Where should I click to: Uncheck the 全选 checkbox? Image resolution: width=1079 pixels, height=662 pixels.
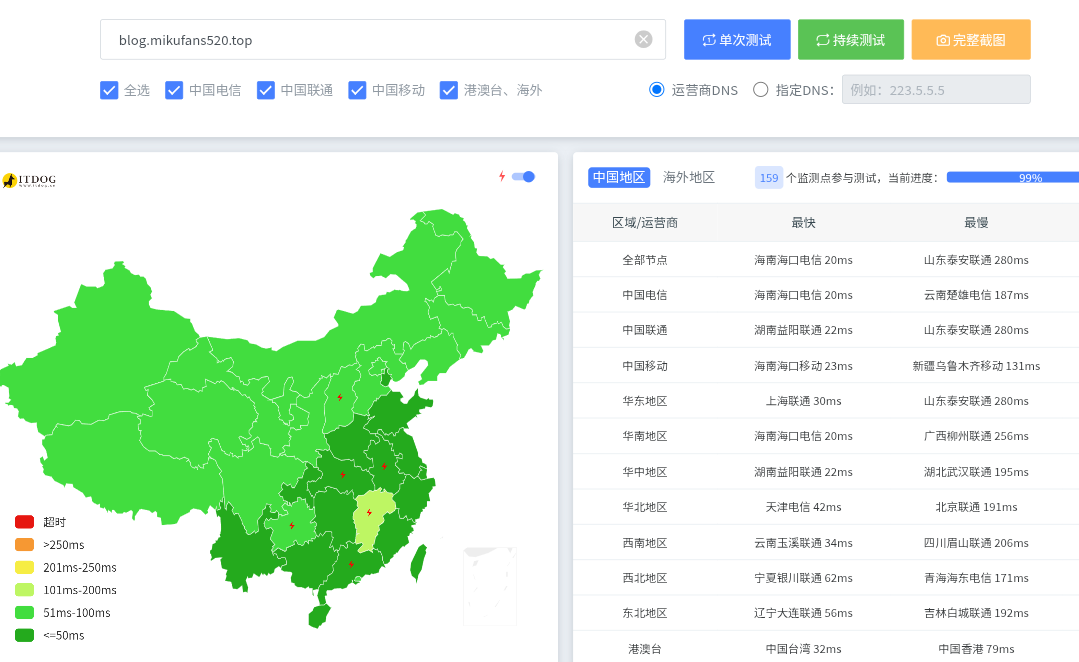[109, 89]
